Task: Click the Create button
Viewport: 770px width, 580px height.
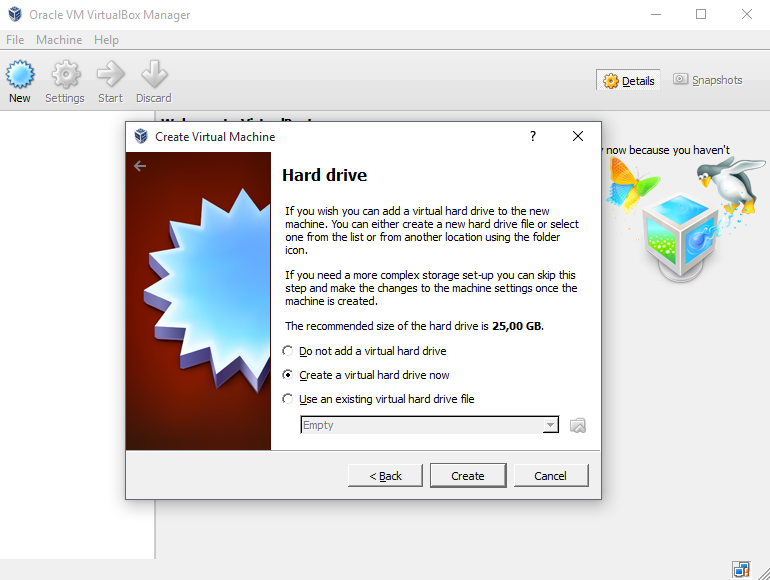Action: point(468,476)
